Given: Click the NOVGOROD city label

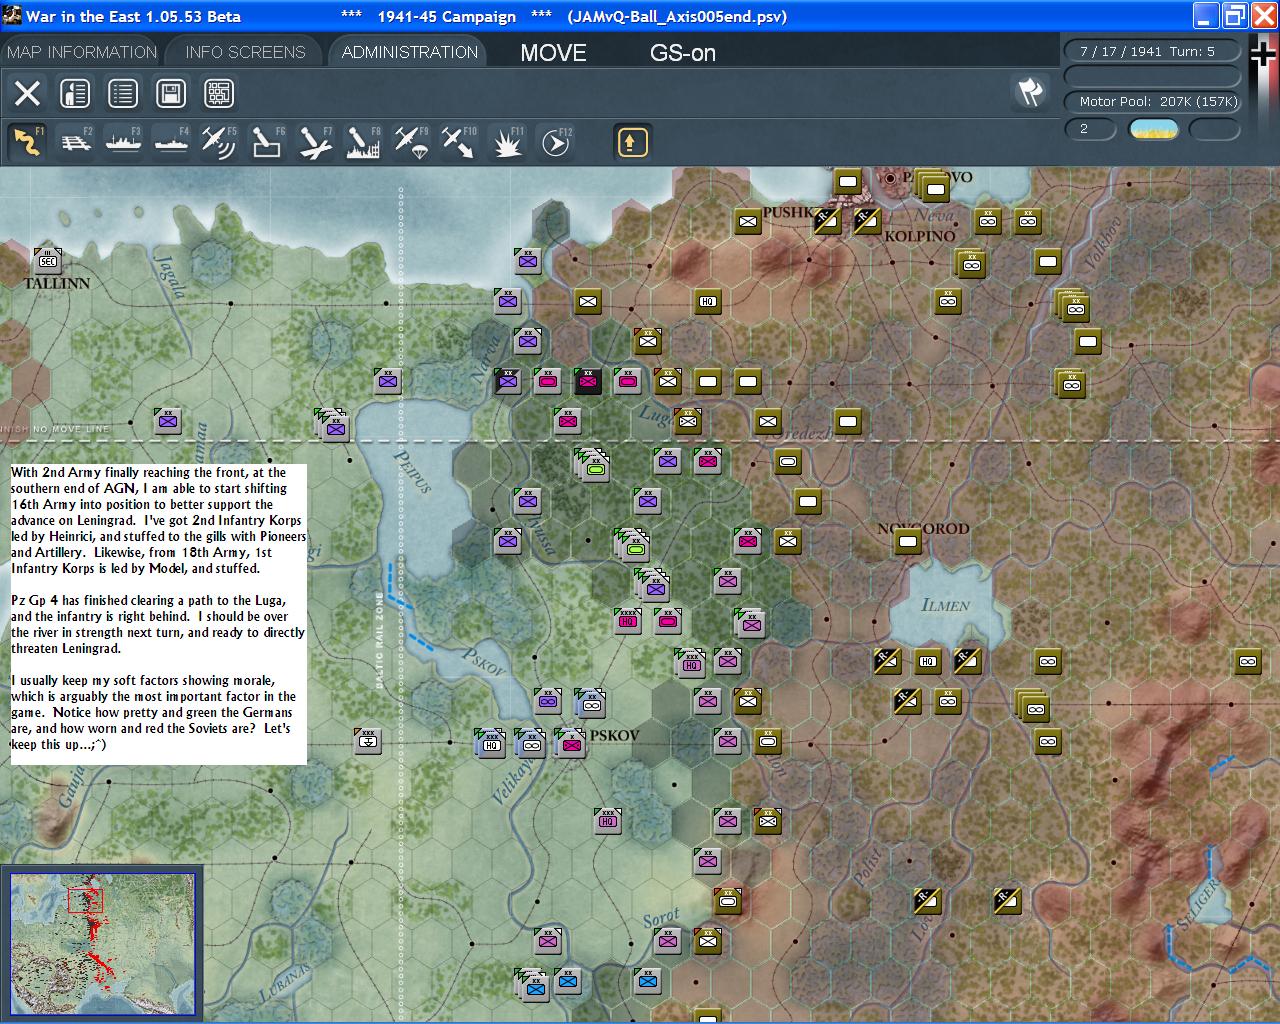Looking at the screenshot, I should click(923, 528).
